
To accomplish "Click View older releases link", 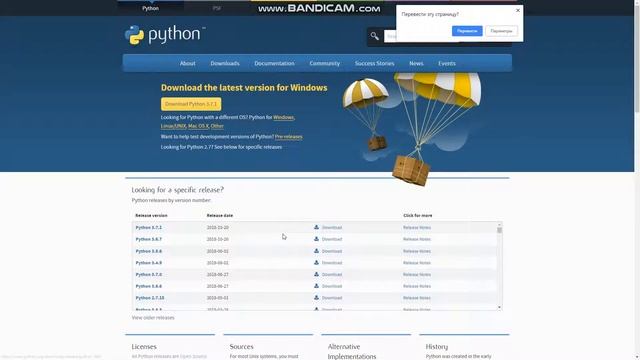I will 153,318.
